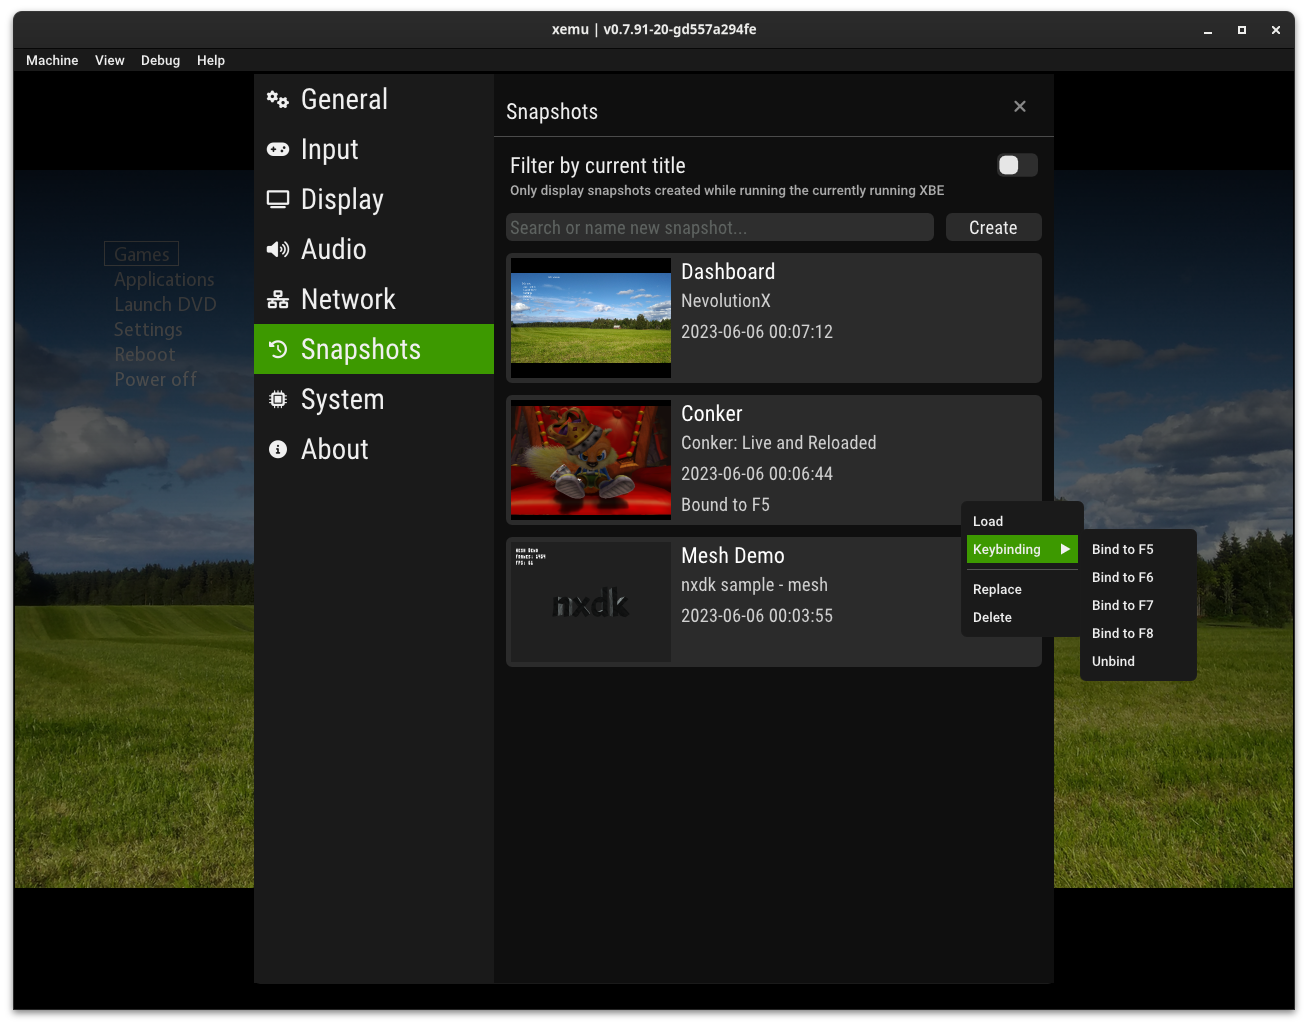
Task: Open Input settings via the gamepad icon
Action: point(278,149)
